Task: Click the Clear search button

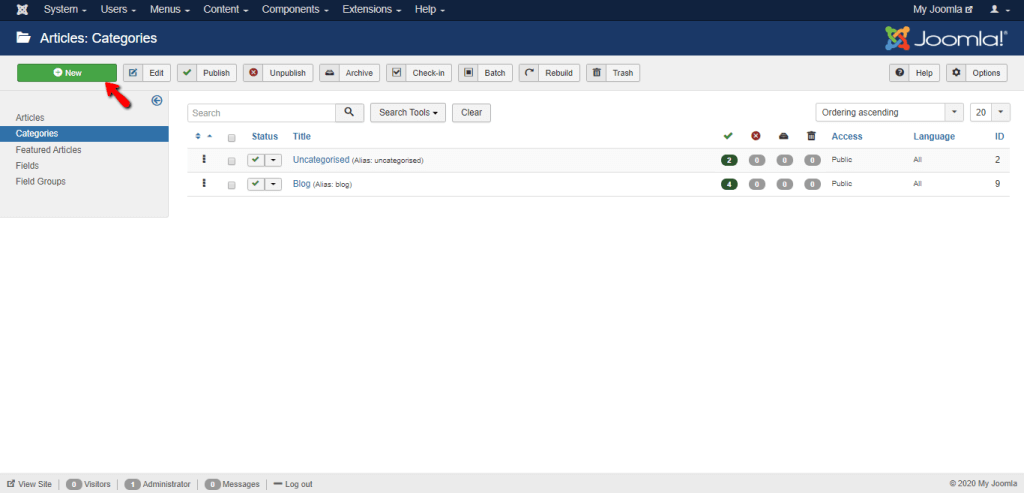Action: click(472, 112)
